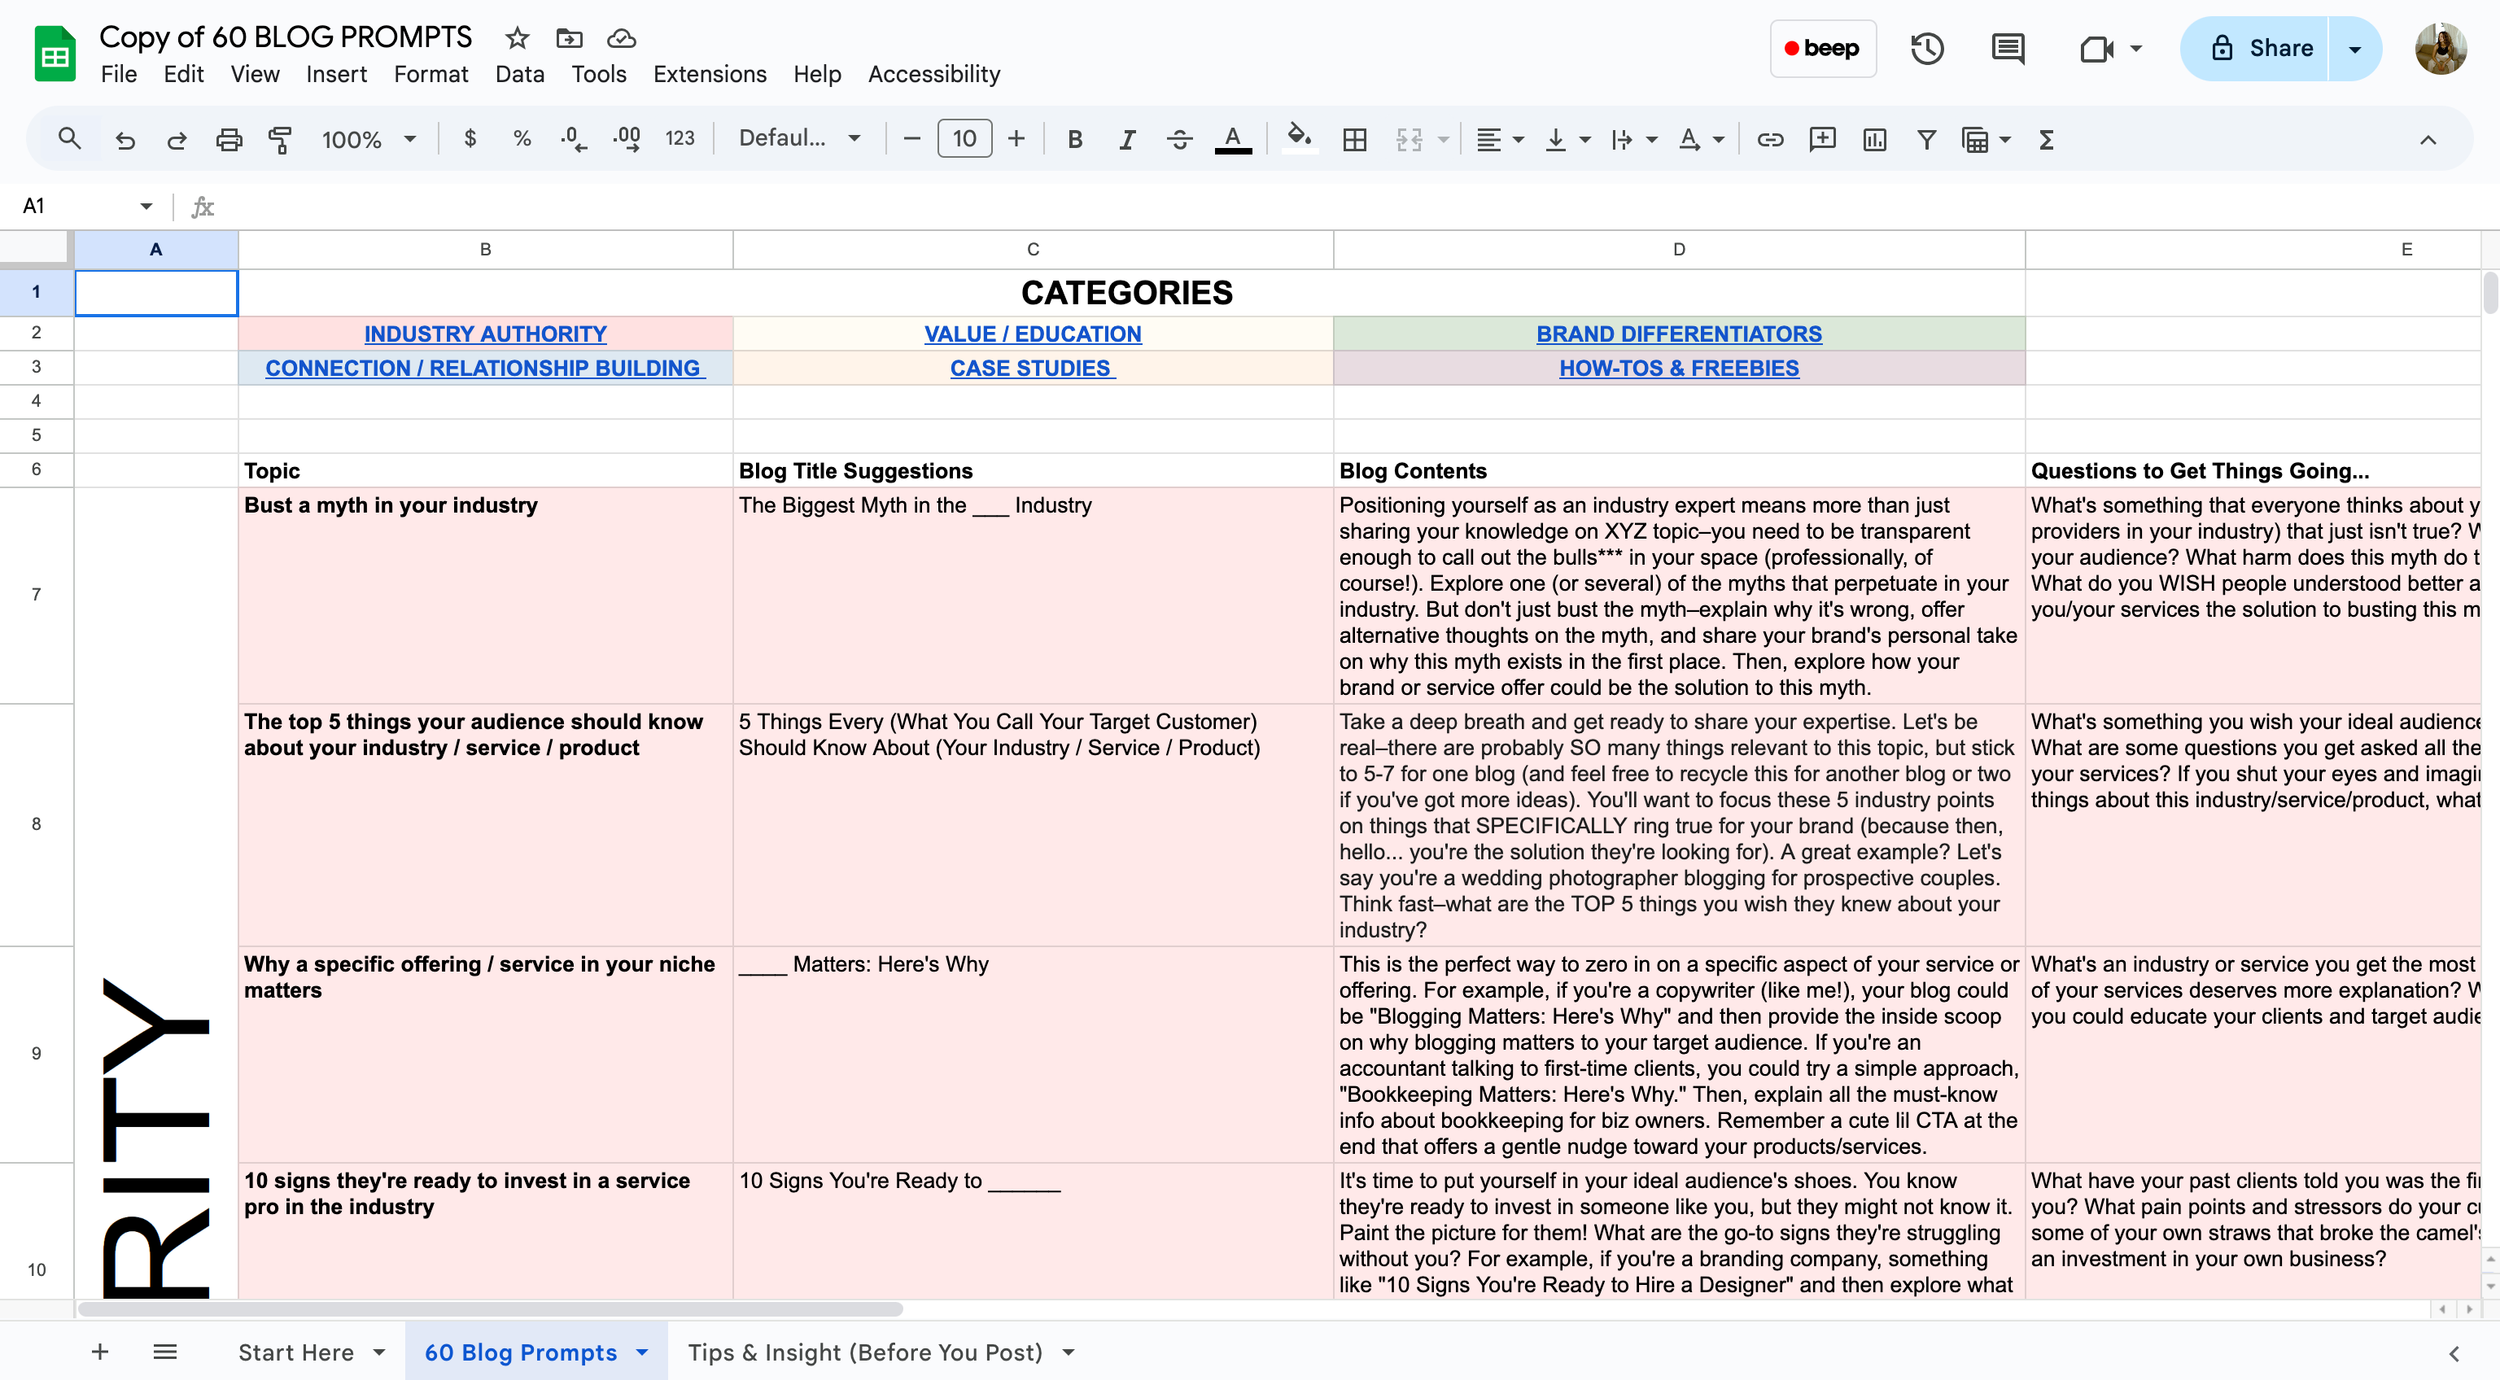
Task: Click the functions sigma icon
Action: click(x=2046, y=140)
